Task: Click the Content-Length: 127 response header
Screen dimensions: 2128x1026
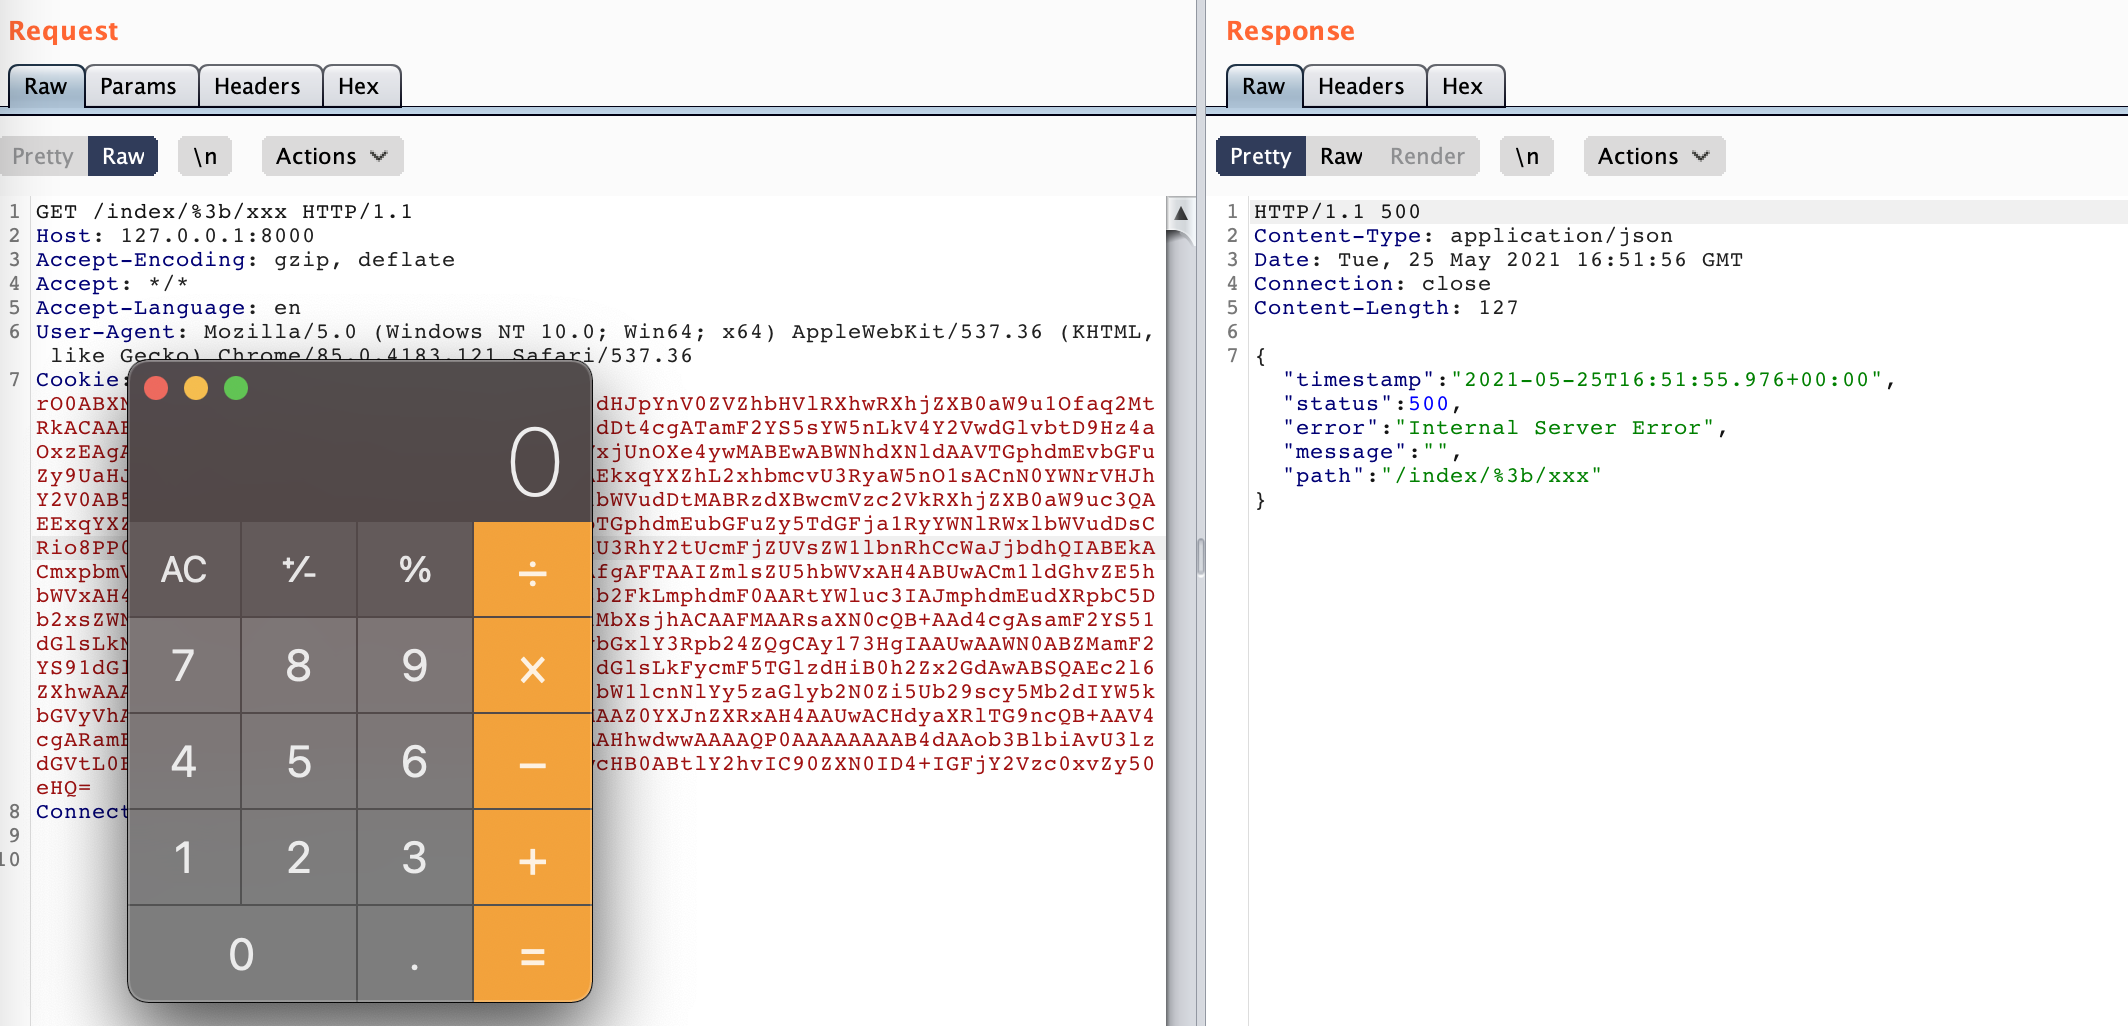Action: [x=1386, y=308]
